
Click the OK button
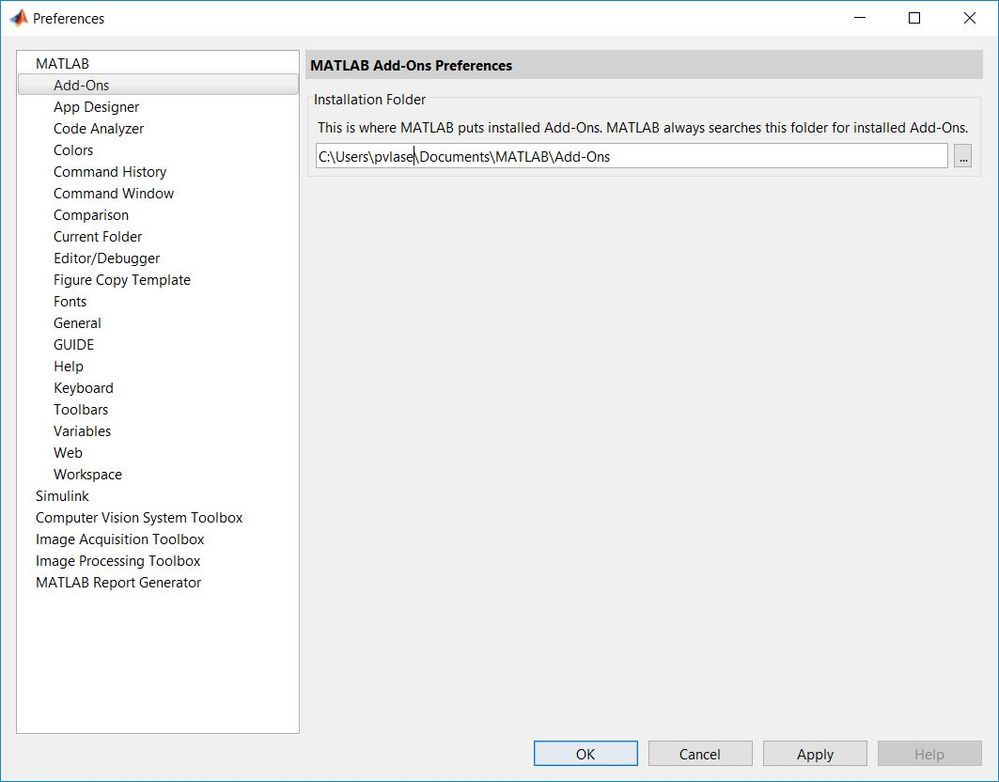coord(585,754)
